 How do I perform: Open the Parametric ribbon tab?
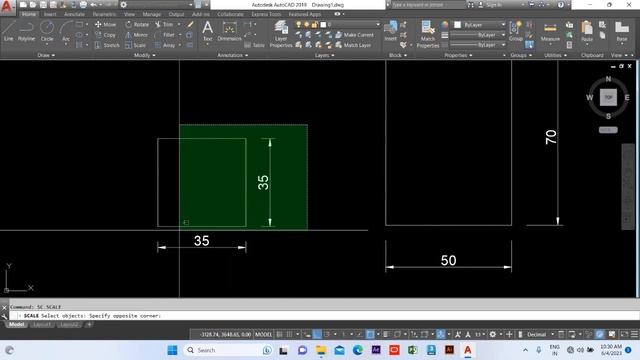click(x=104, y=14)
